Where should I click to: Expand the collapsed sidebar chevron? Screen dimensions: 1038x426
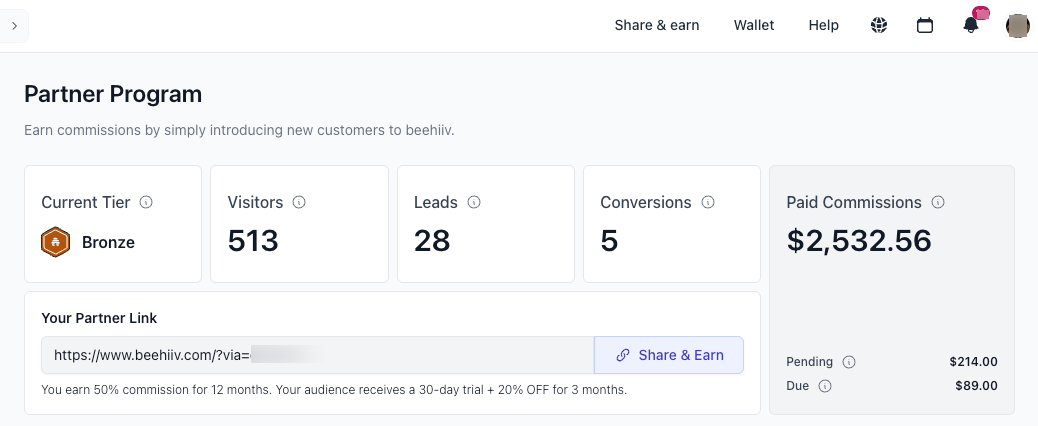pyautogui.click(x=14, y=26)
